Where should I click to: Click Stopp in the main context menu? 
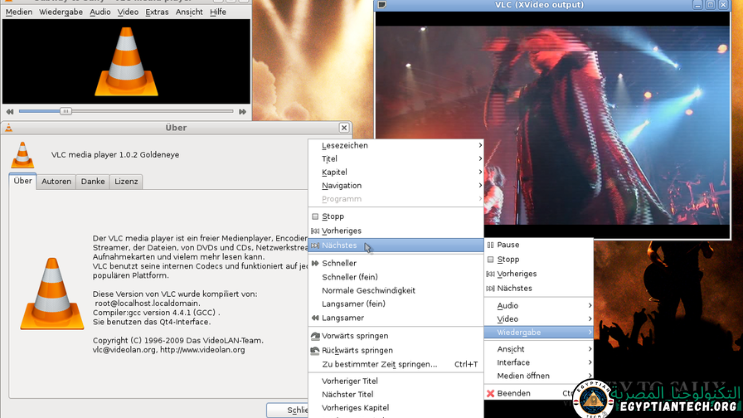[x=539, y=259]
